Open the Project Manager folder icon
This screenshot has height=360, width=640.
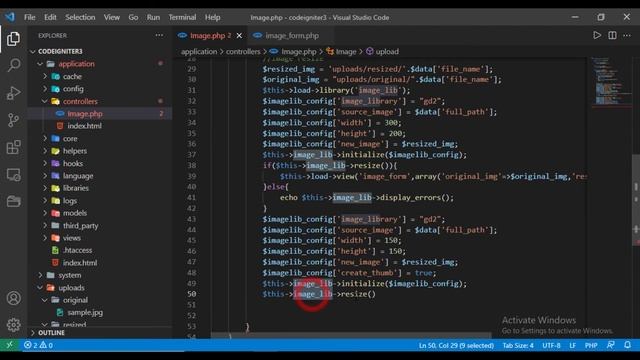coord(13,202)
